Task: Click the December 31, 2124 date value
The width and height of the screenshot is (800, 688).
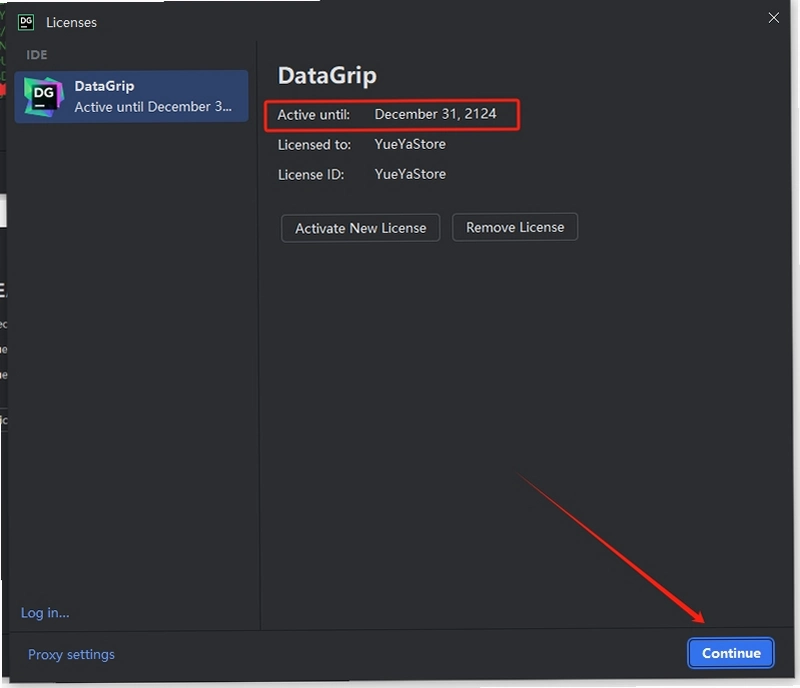Action: tap(435, 114)
